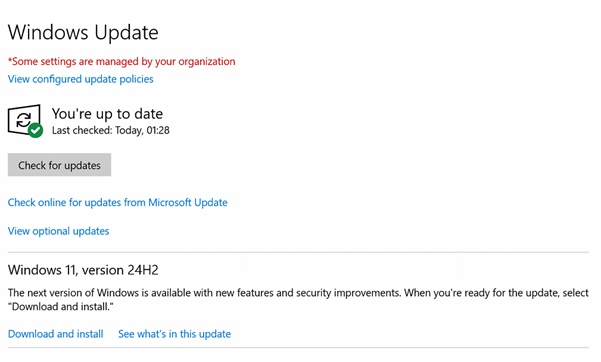Click the quoted "Download and install." sentence text
The width and height of the screenshot is (601, 362).
pos(61,307)
